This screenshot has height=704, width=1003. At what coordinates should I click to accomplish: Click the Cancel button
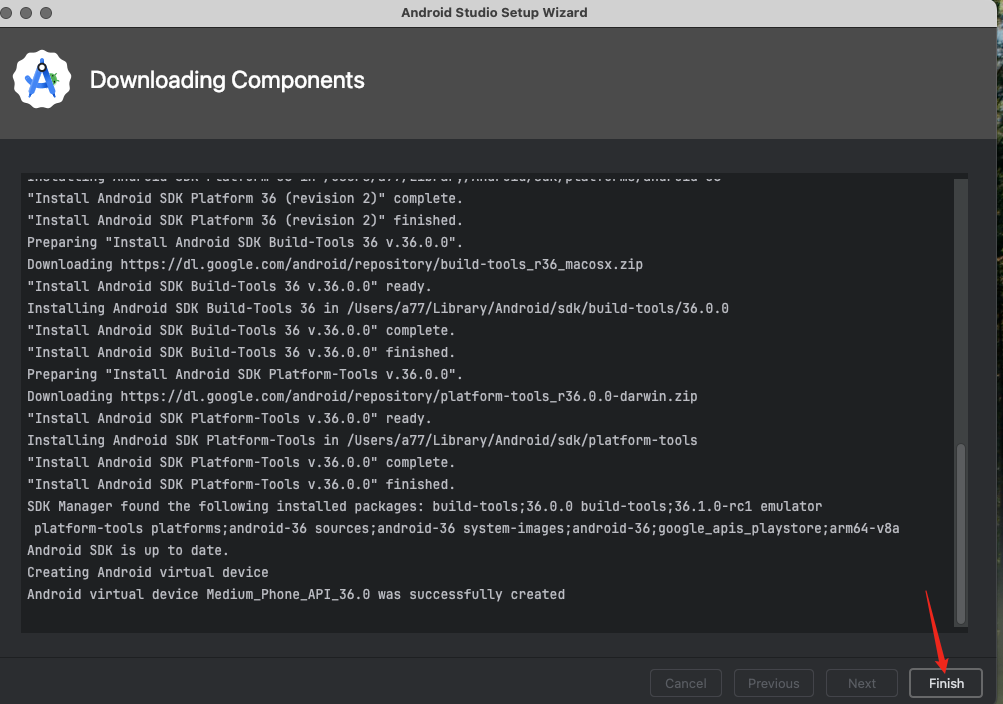coord(686,683)
